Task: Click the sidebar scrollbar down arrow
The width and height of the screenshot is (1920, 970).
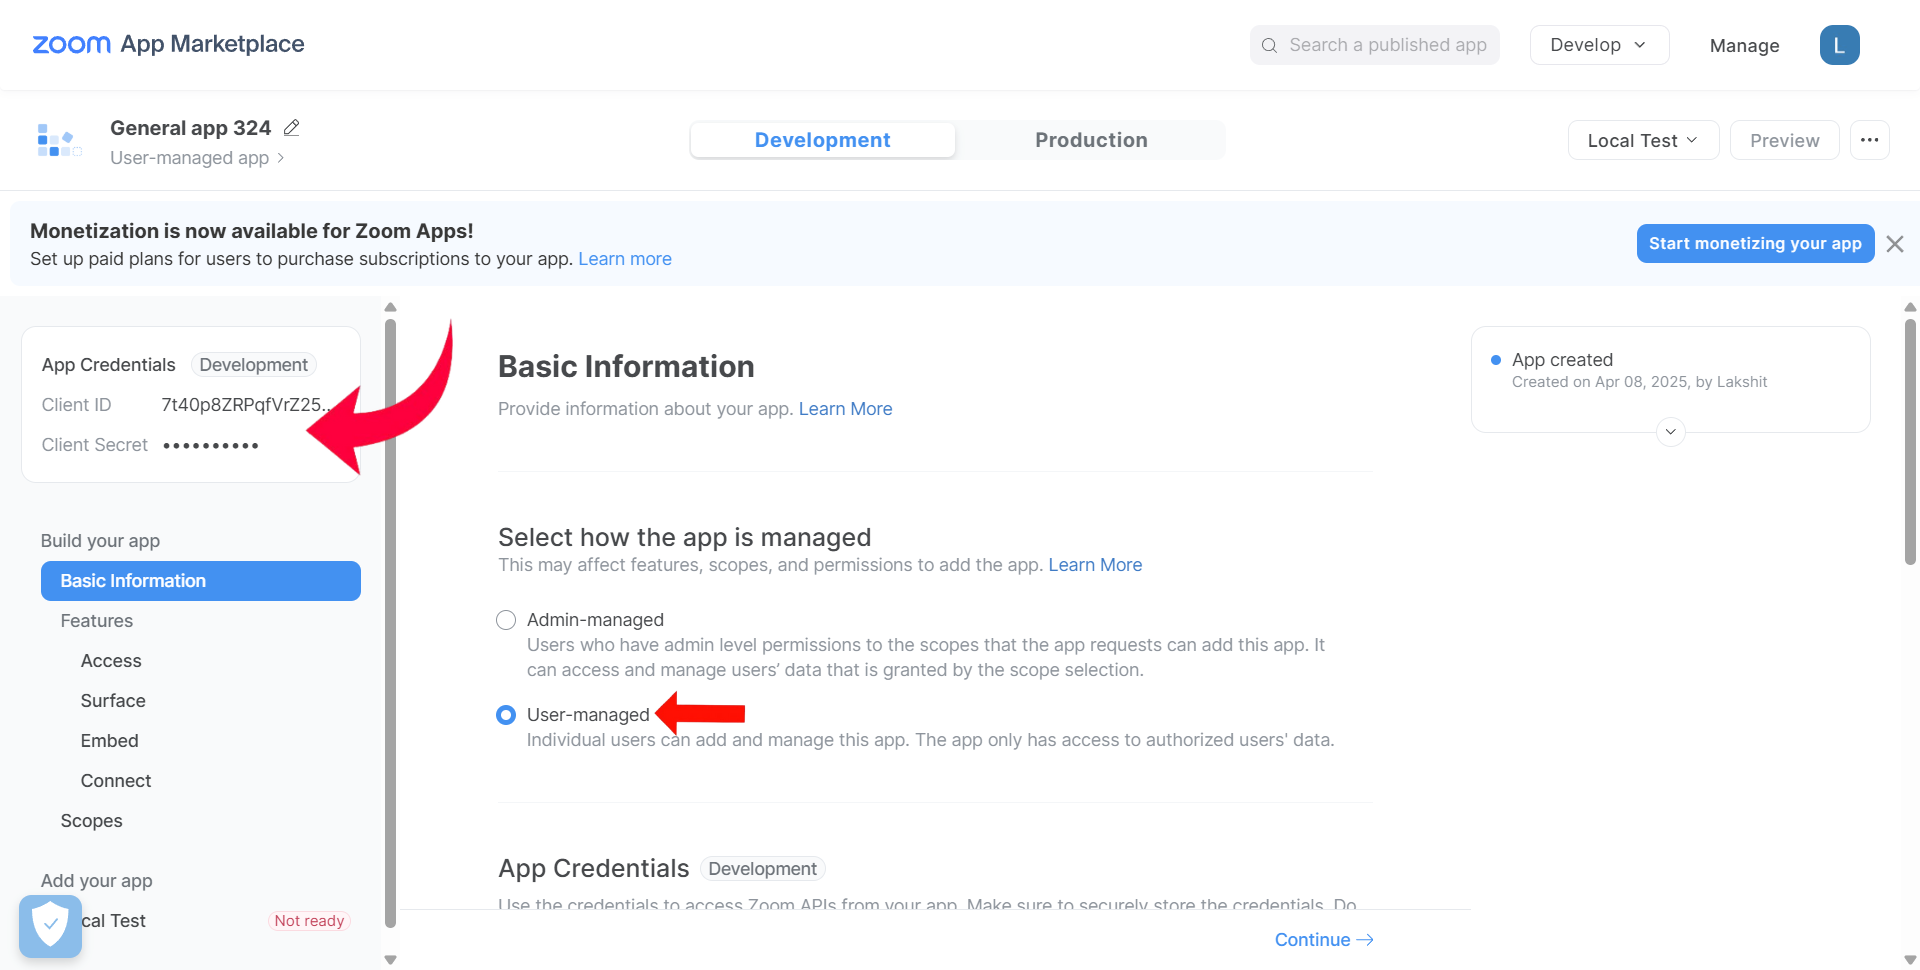Action: tap(391, 960)
